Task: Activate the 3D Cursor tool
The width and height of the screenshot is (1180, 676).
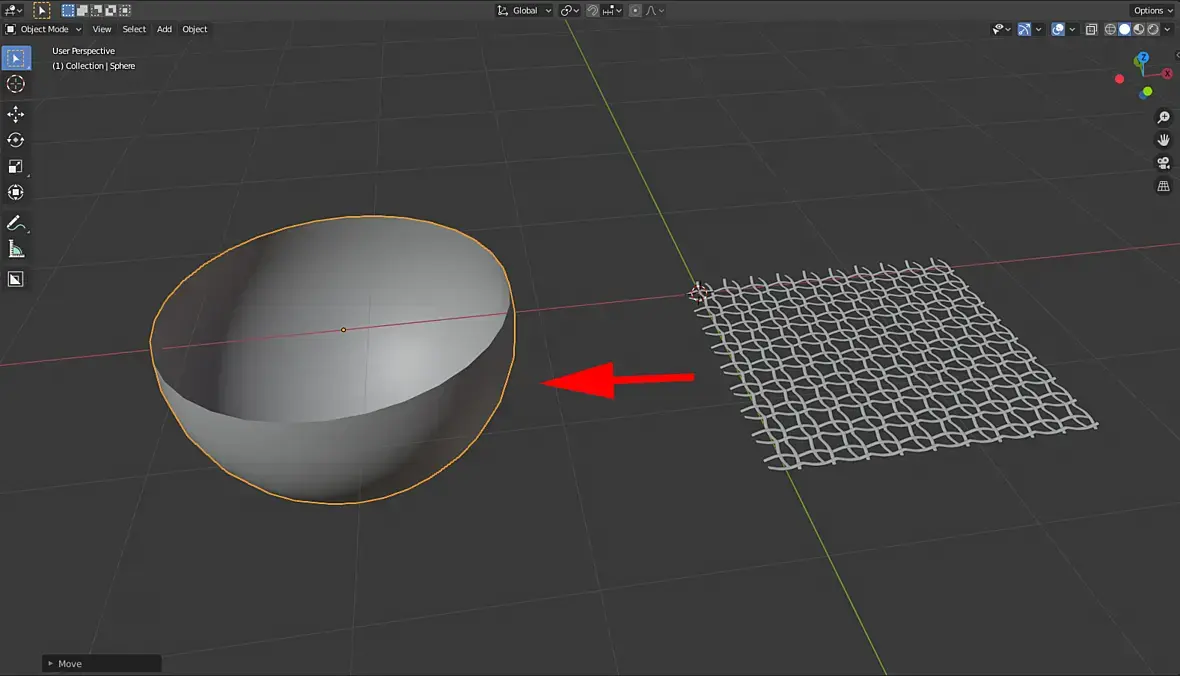Action: [16, 84]
